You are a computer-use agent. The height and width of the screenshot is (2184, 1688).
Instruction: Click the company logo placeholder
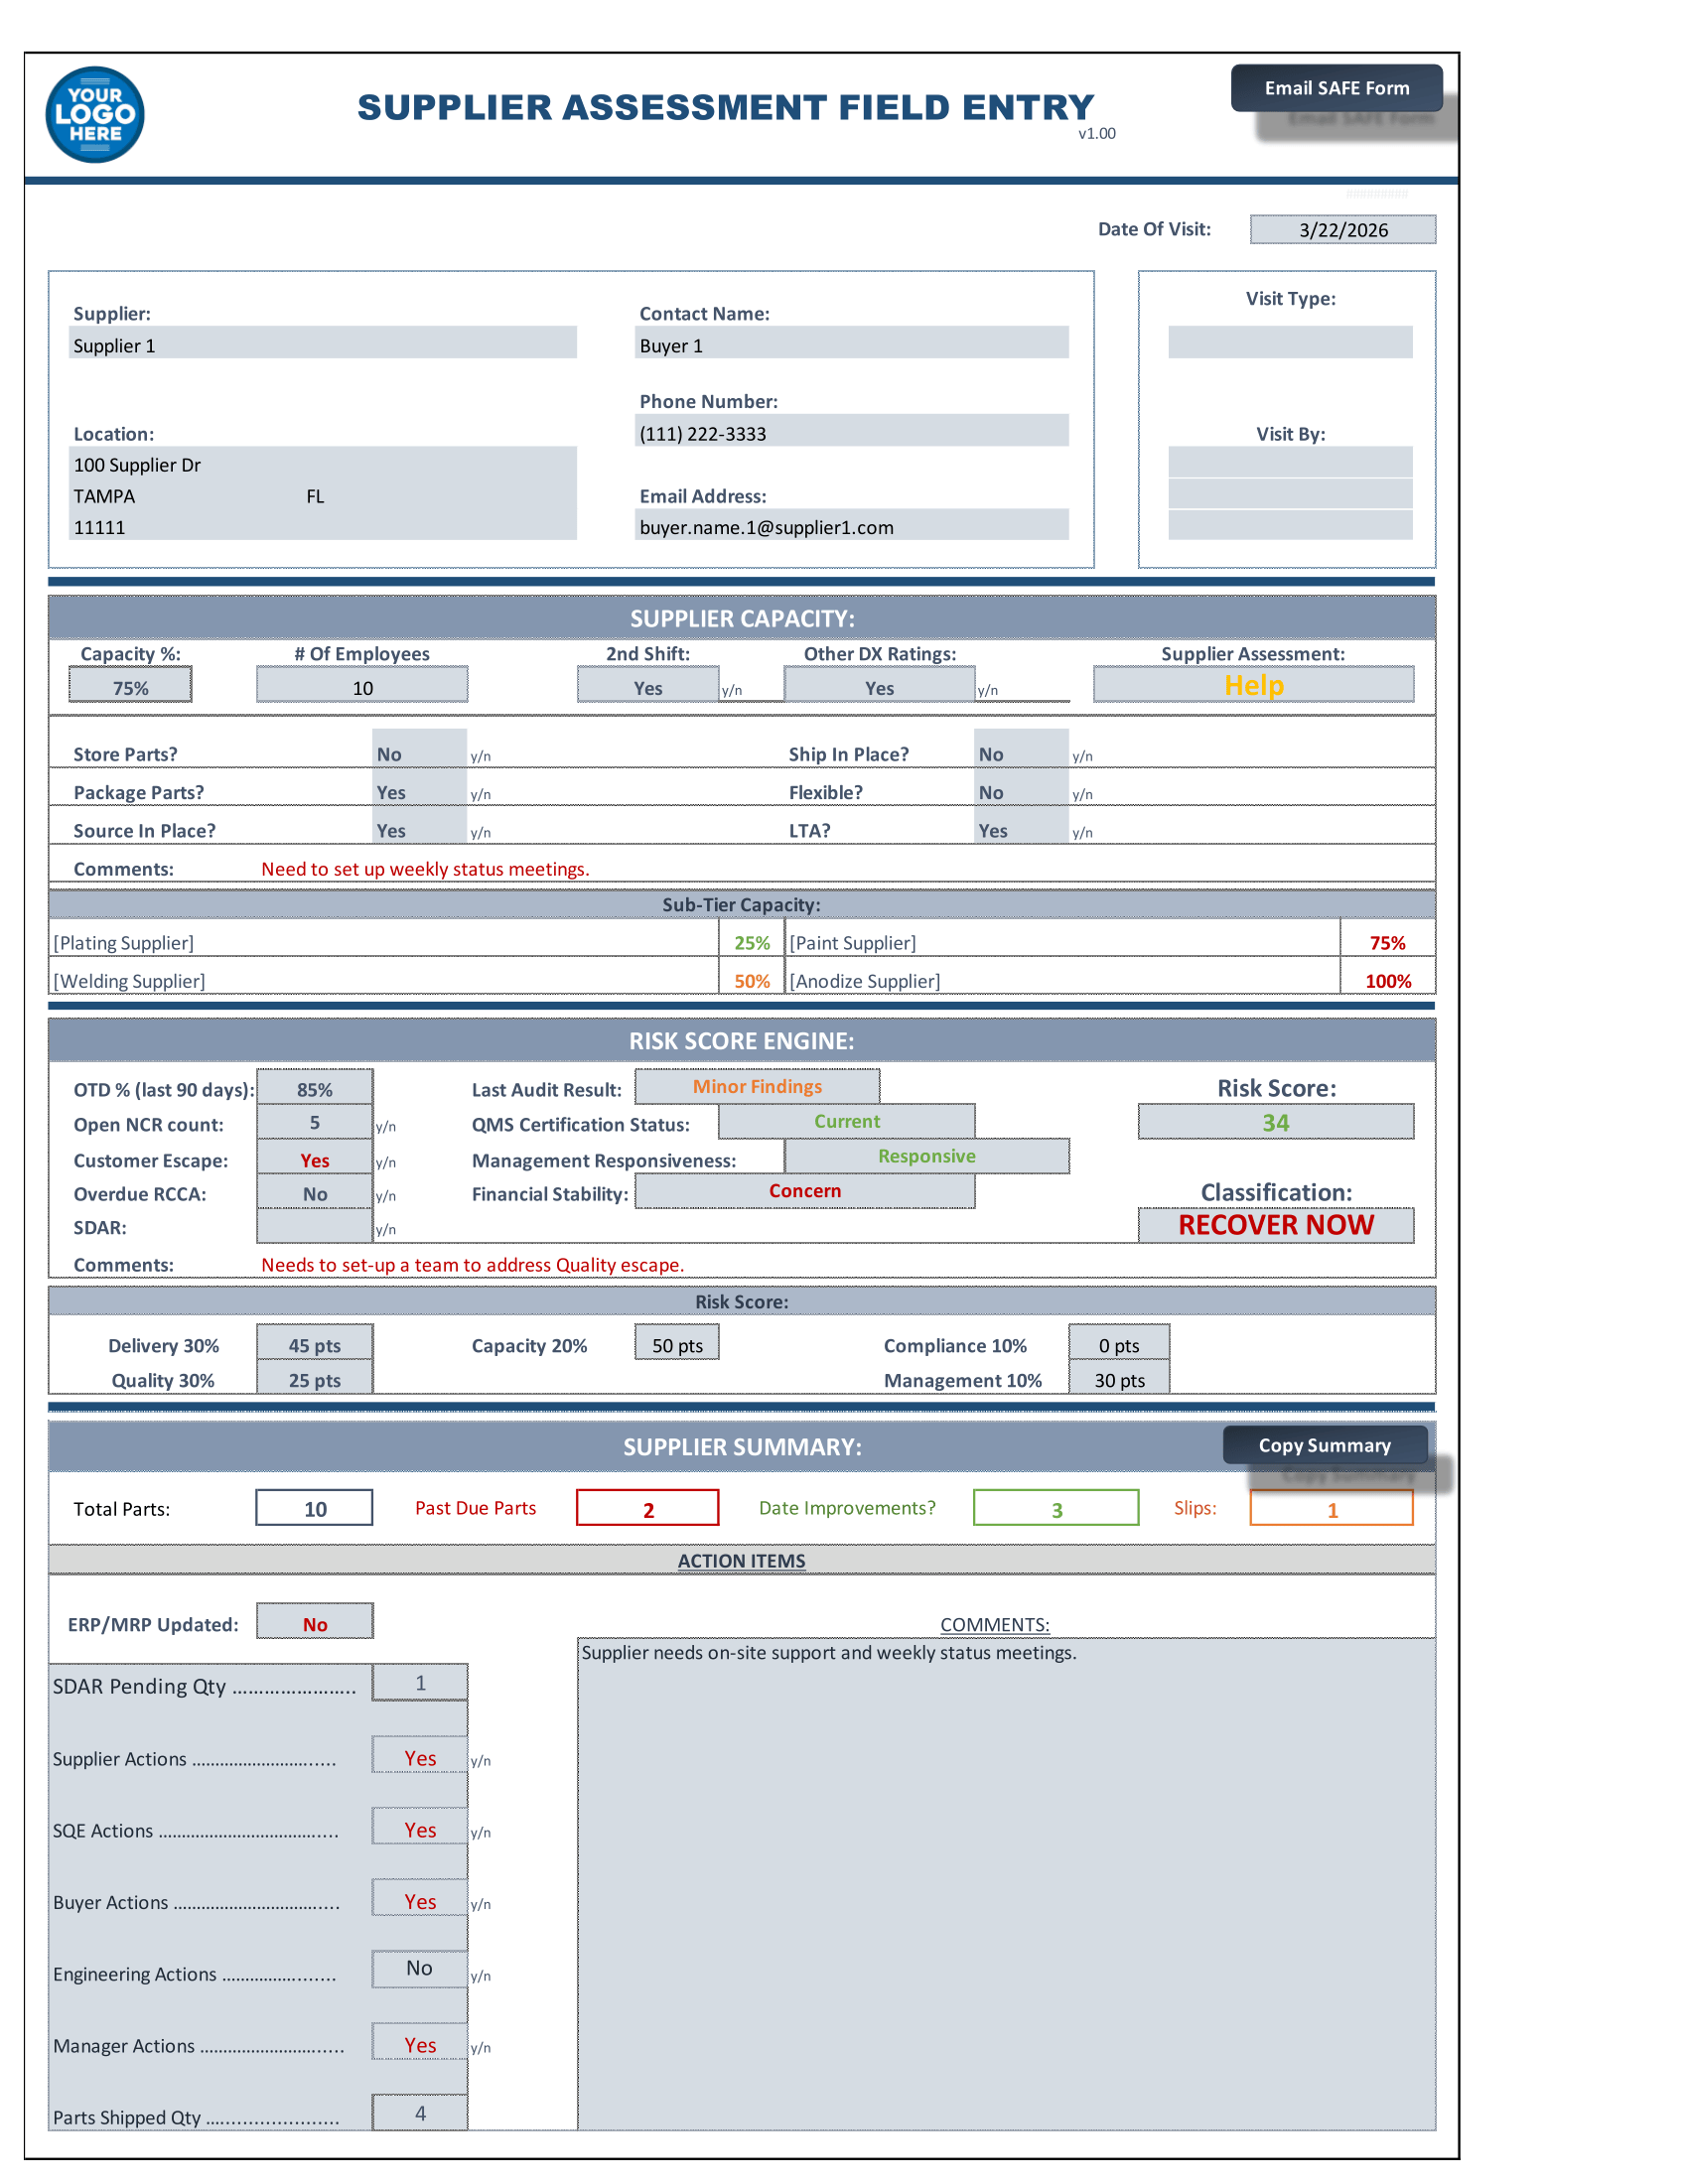click(x=95, y=113)
